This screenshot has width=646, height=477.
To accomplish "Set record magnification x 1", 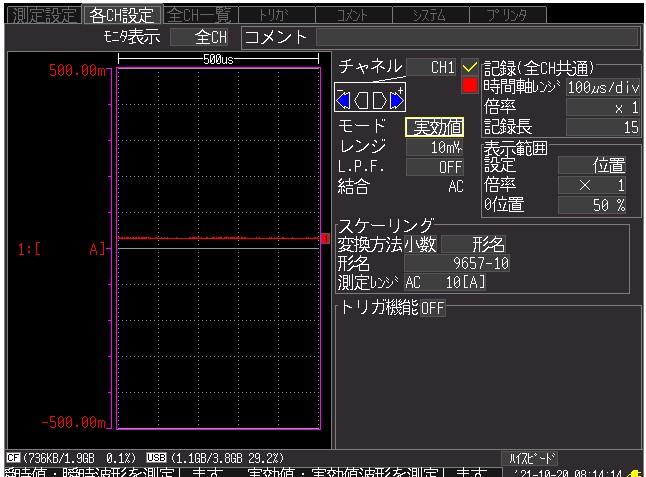I will coord(603,108).
